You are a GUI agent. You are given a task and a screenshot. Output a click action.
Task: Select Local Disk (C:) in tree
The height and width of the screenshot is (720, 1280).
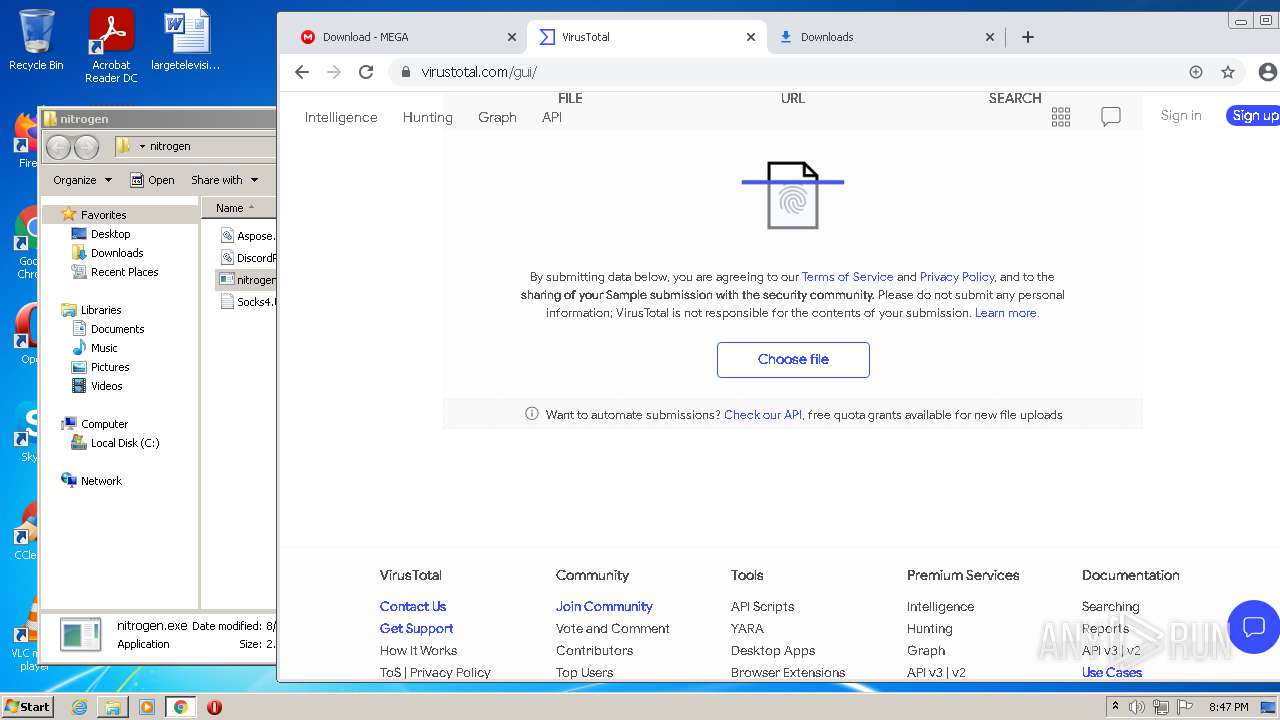(x=115, y=443)
